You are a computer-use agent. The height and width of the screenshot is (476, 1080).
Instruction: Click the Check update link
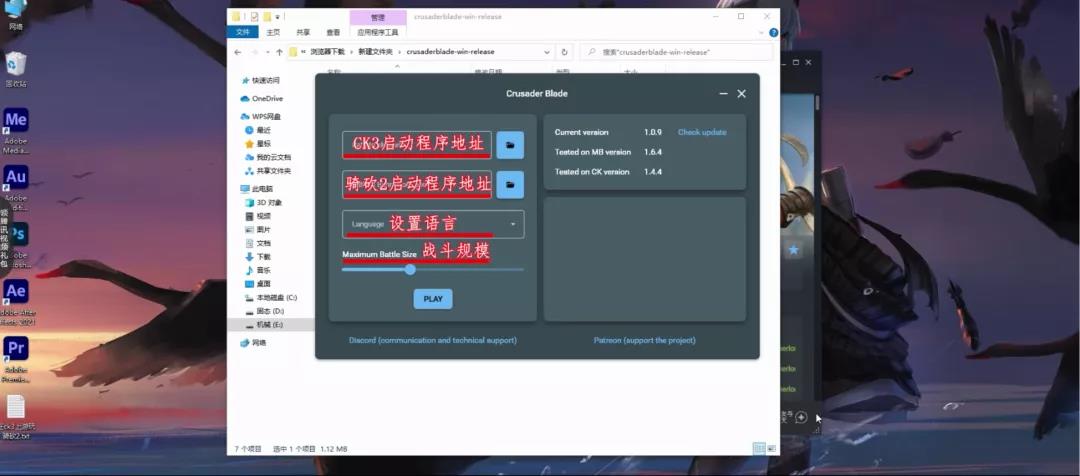pos(702,132)
